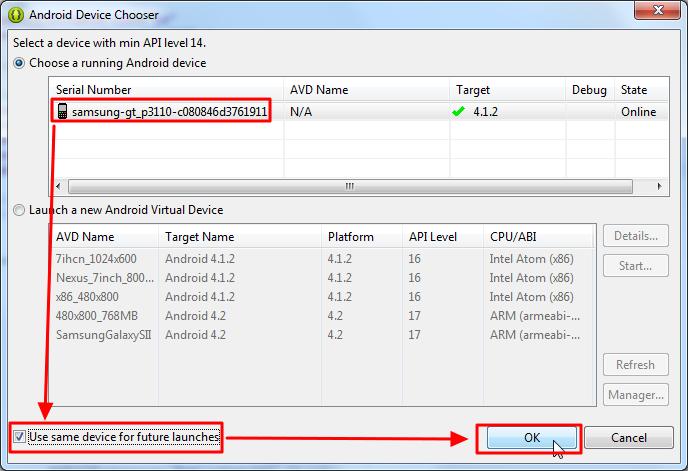688x471 pixels.
Task: Click the left arrow of the horizontal scrollbar
Action: click(58, 186)
